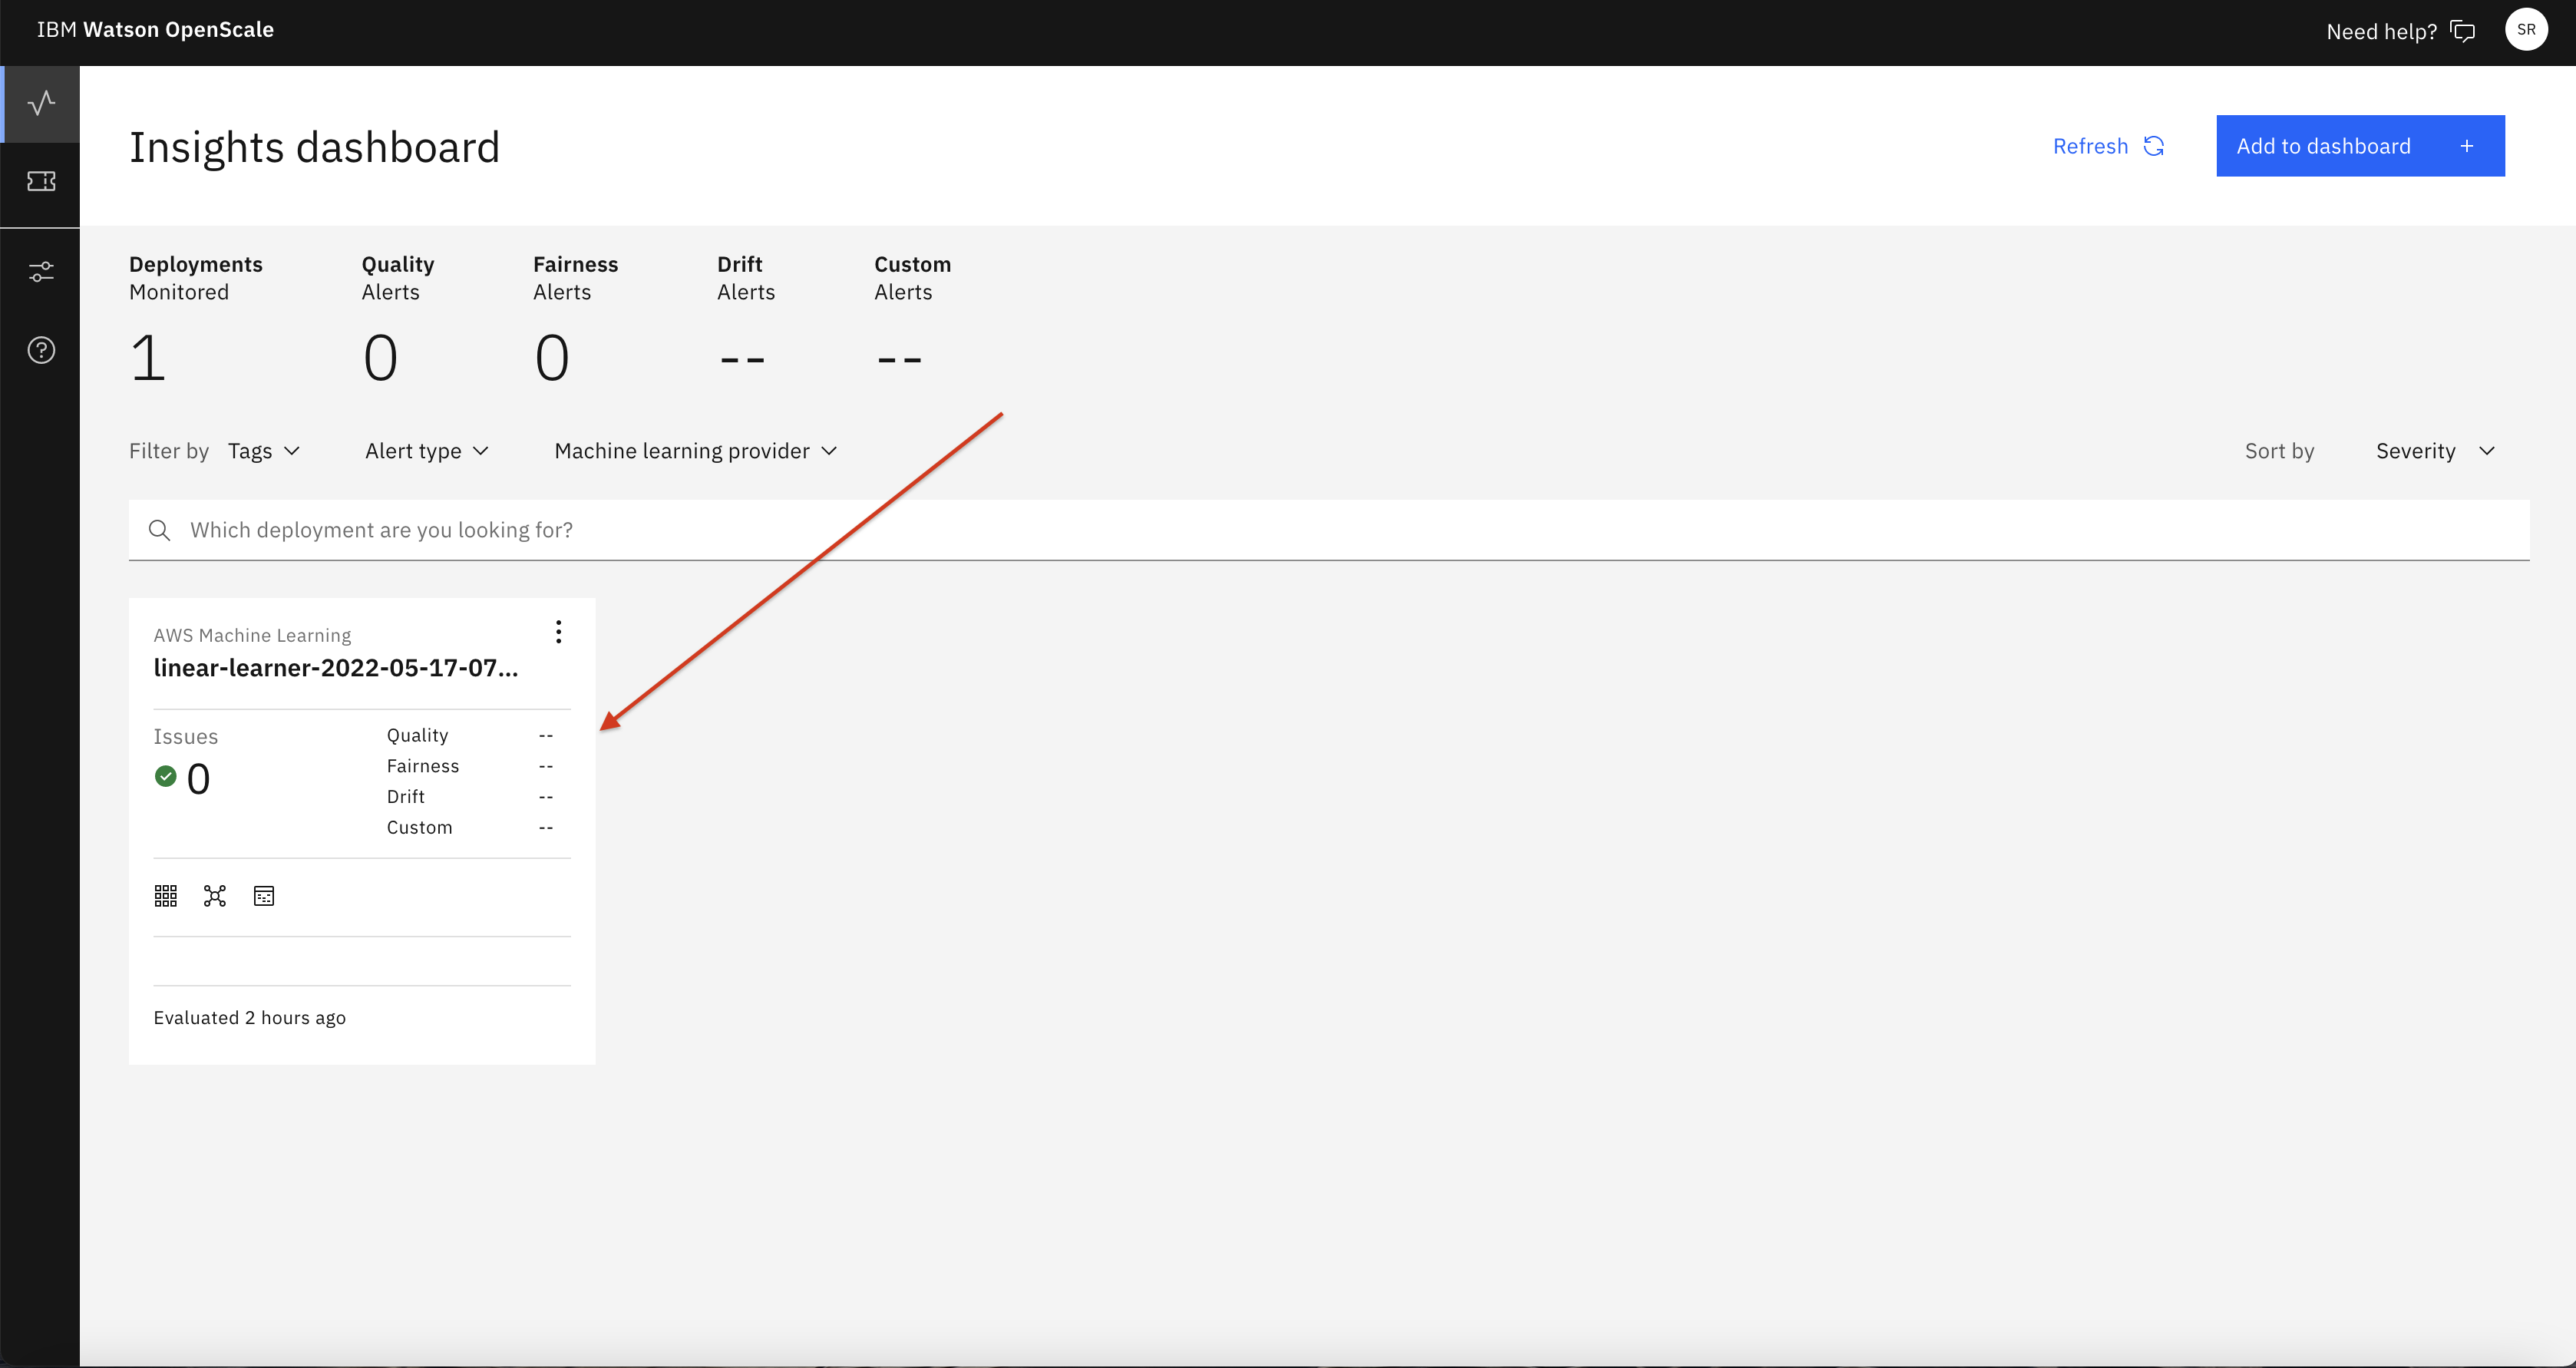Viewport: 2576px width, 1368px height.
Task: Click the Quality row in deployment tile
Action: (470, 735)
